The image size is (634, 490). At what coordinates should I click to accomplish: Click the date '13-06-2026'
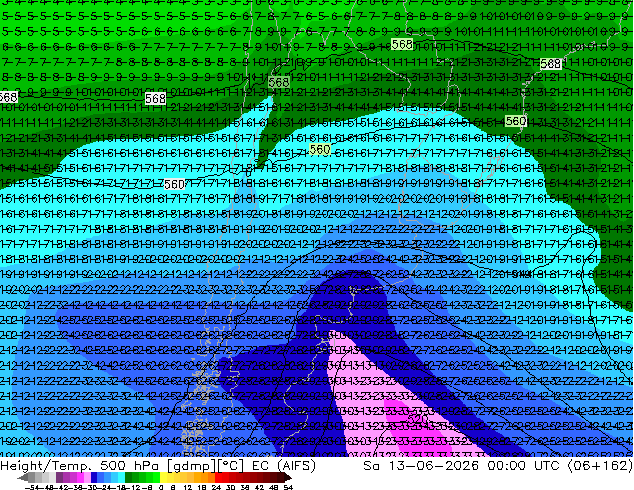[x=434, y=466]
